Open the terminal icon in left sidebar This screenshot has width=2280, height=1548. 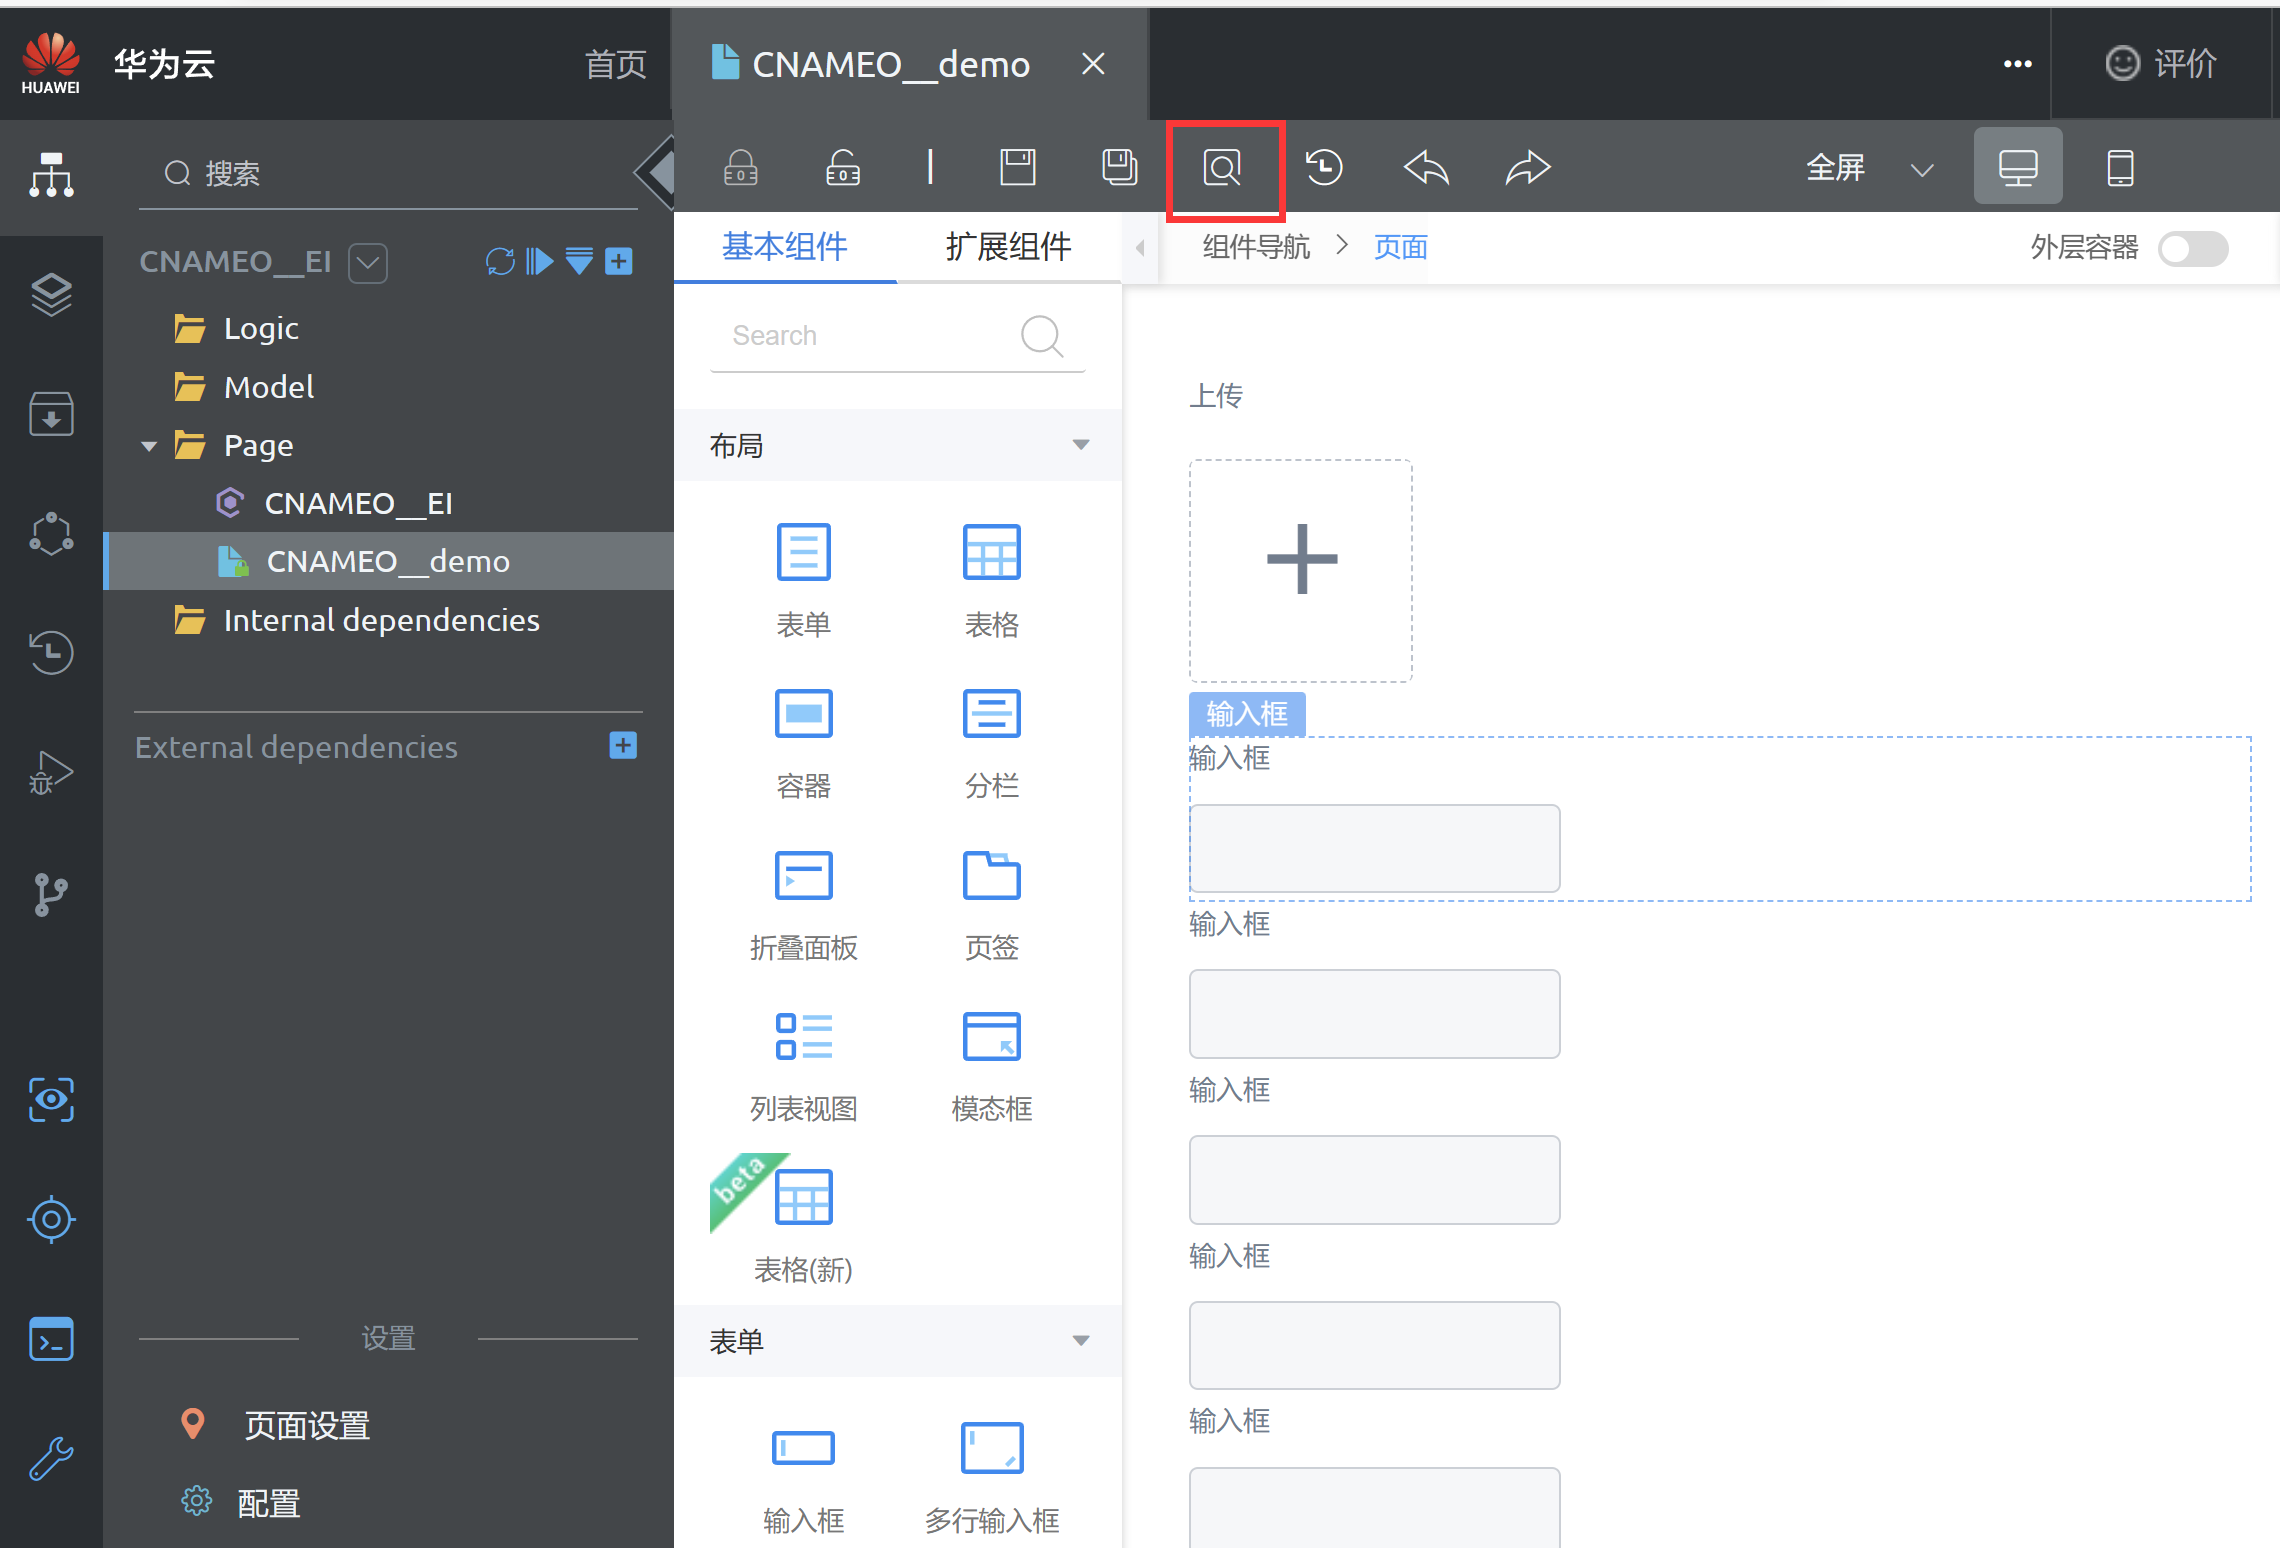[x=51, y=1339]
